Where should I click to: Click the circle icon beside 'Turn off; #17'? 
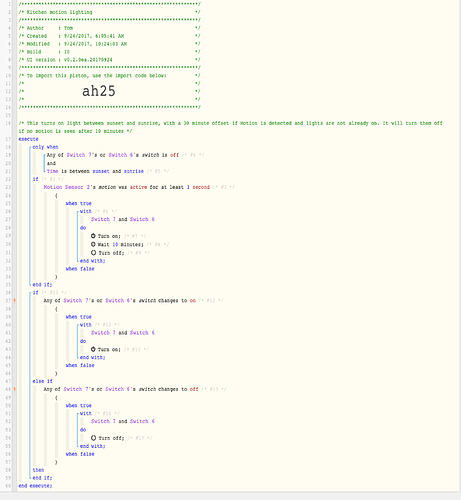[93, 438]
